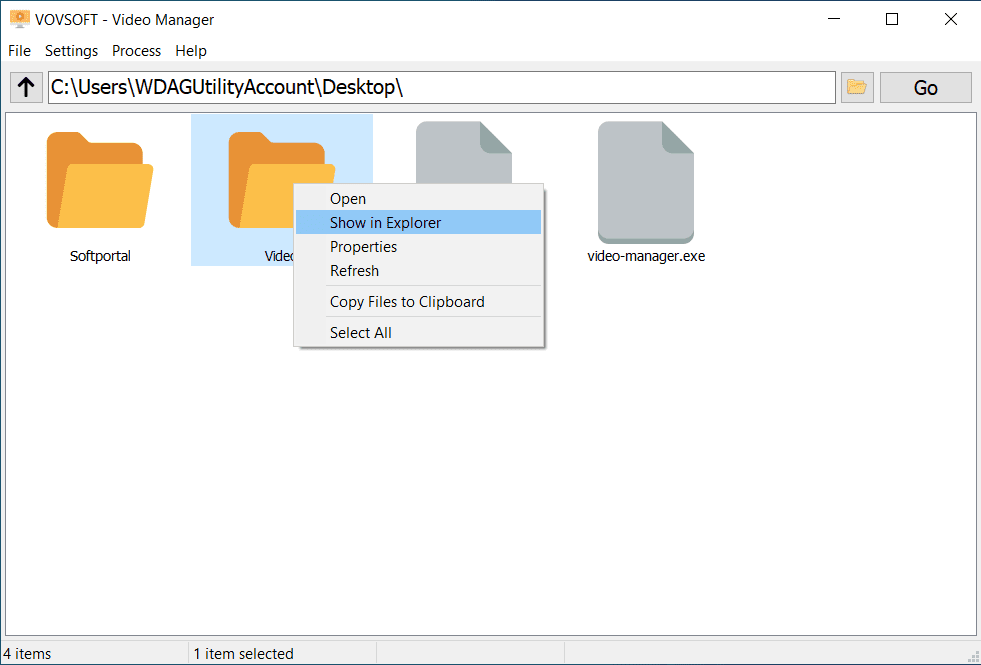Viewport: 981px width, 665px height.
Task: Select the video-manager.exe file icon
Action: tap(646, 182)
